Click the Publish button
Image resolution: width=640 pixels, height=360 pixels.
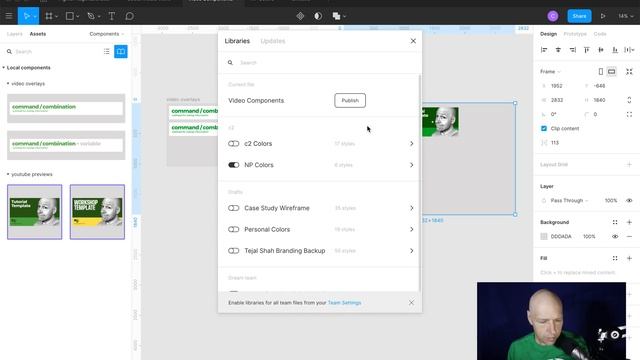pos(350,100)
